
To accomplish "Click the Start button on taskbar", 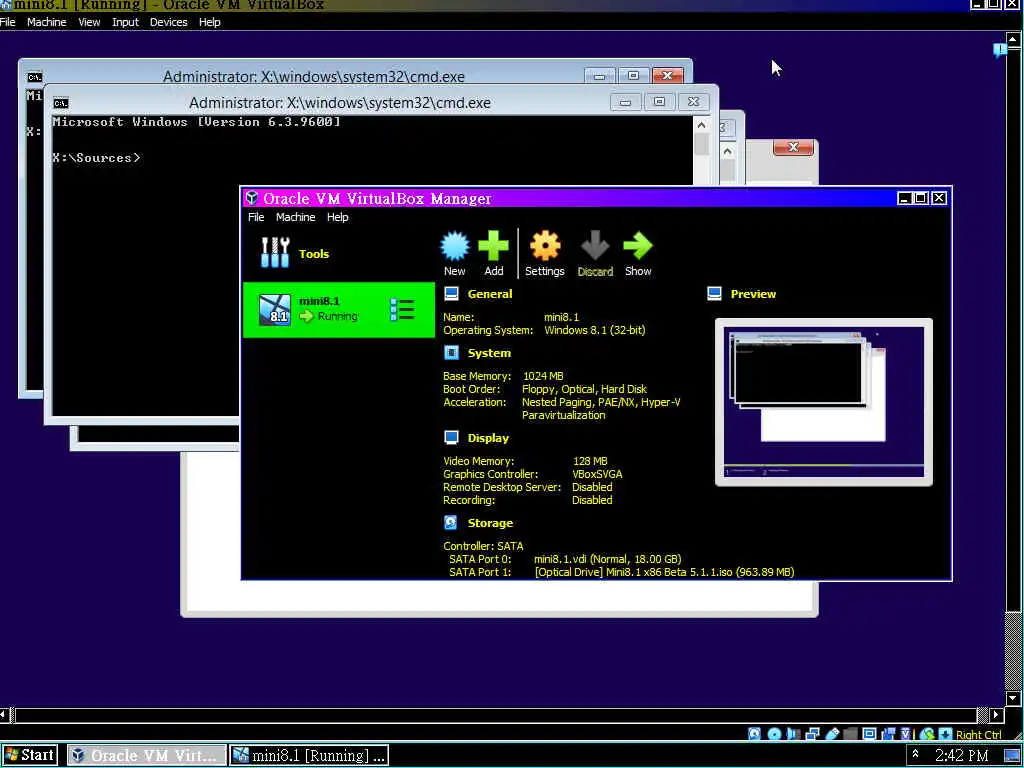I will pos(30,755).
